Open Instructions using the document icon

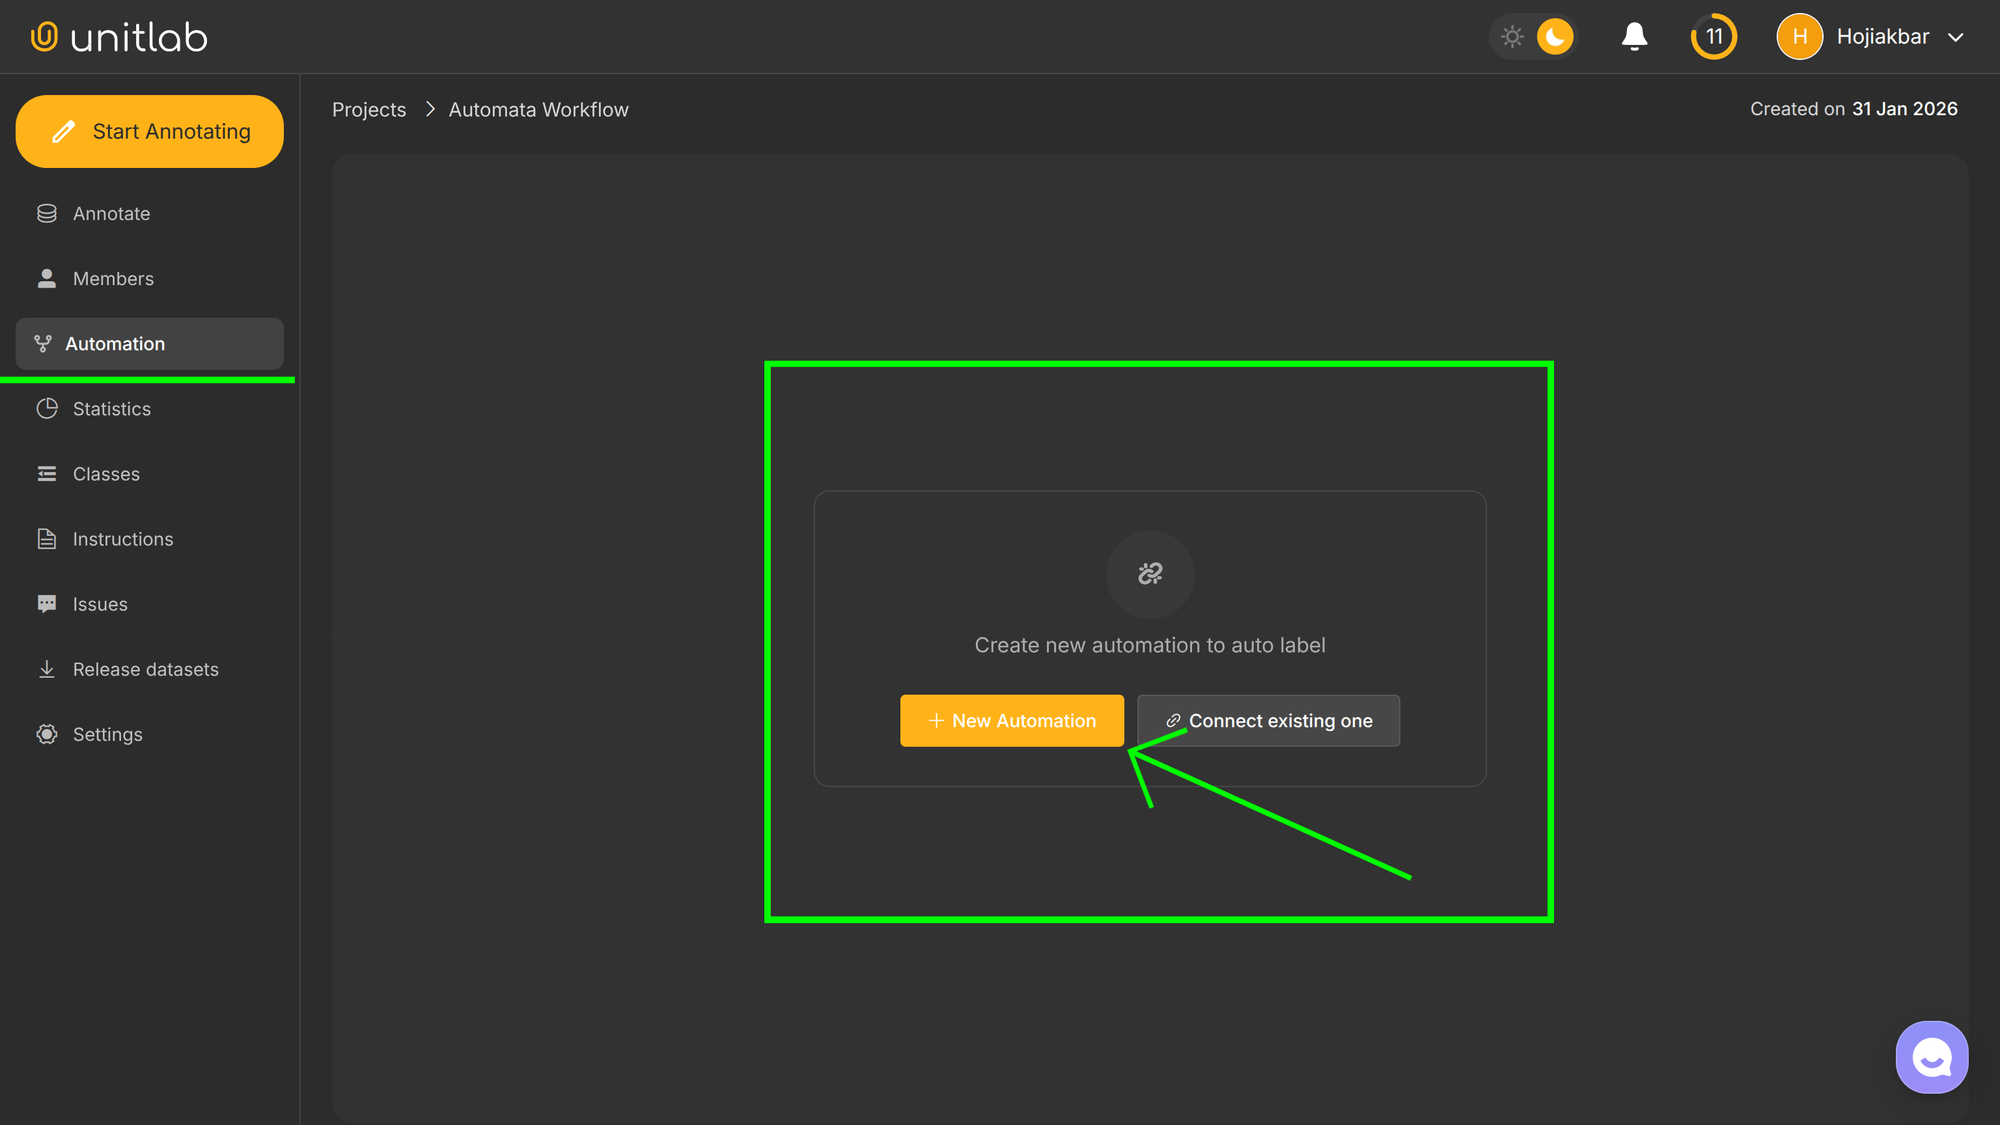click(46, 538)
